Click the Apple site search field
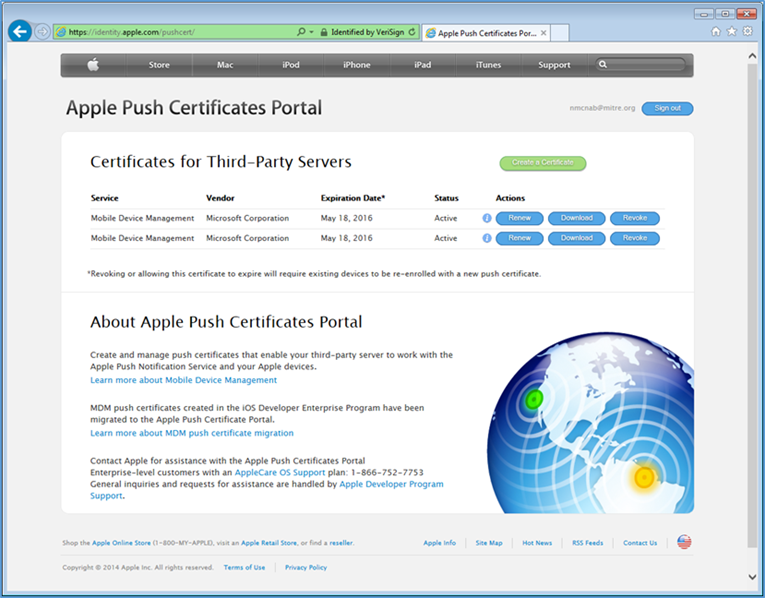 point(640,64)
